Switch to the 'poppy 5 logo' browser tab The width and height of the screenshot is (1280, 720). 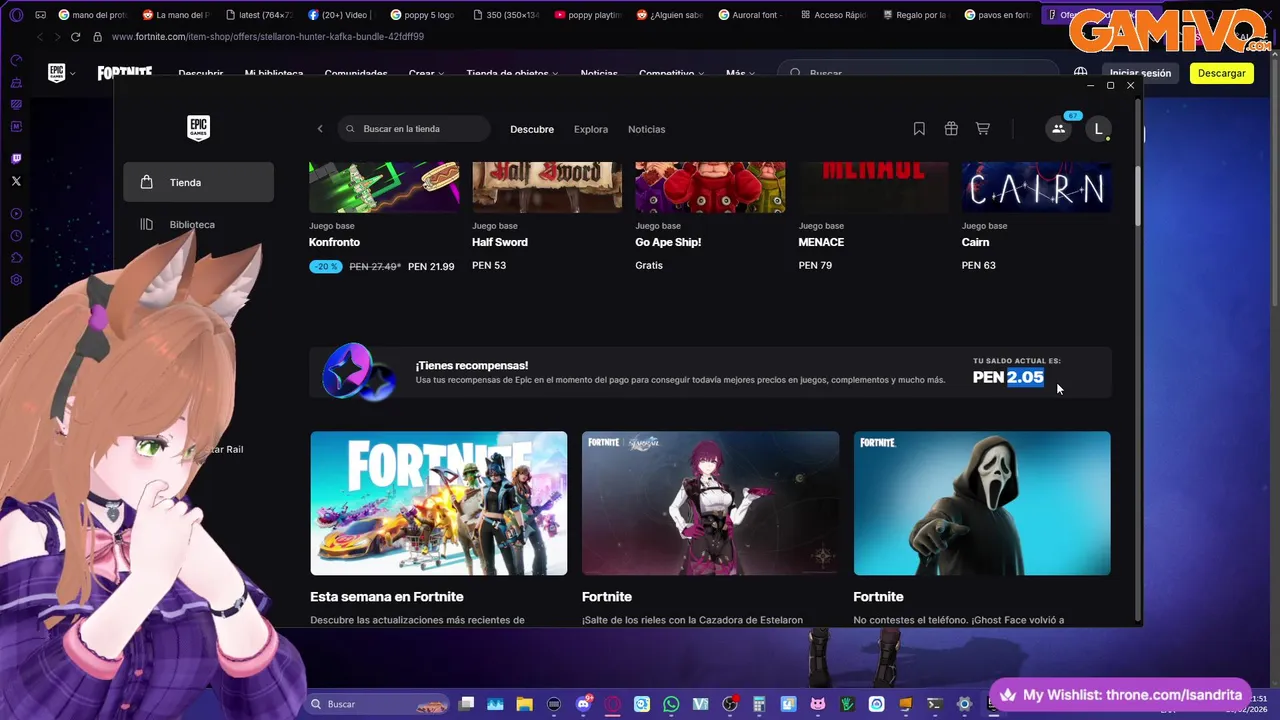(422, 15)
